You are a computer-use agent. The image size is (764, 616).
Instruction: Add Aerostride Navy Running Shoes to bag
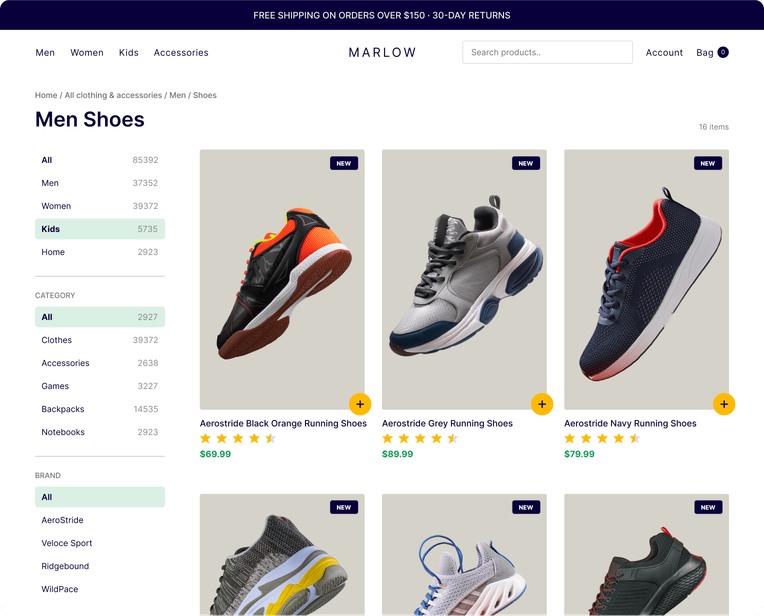click(x=724, y=404)
